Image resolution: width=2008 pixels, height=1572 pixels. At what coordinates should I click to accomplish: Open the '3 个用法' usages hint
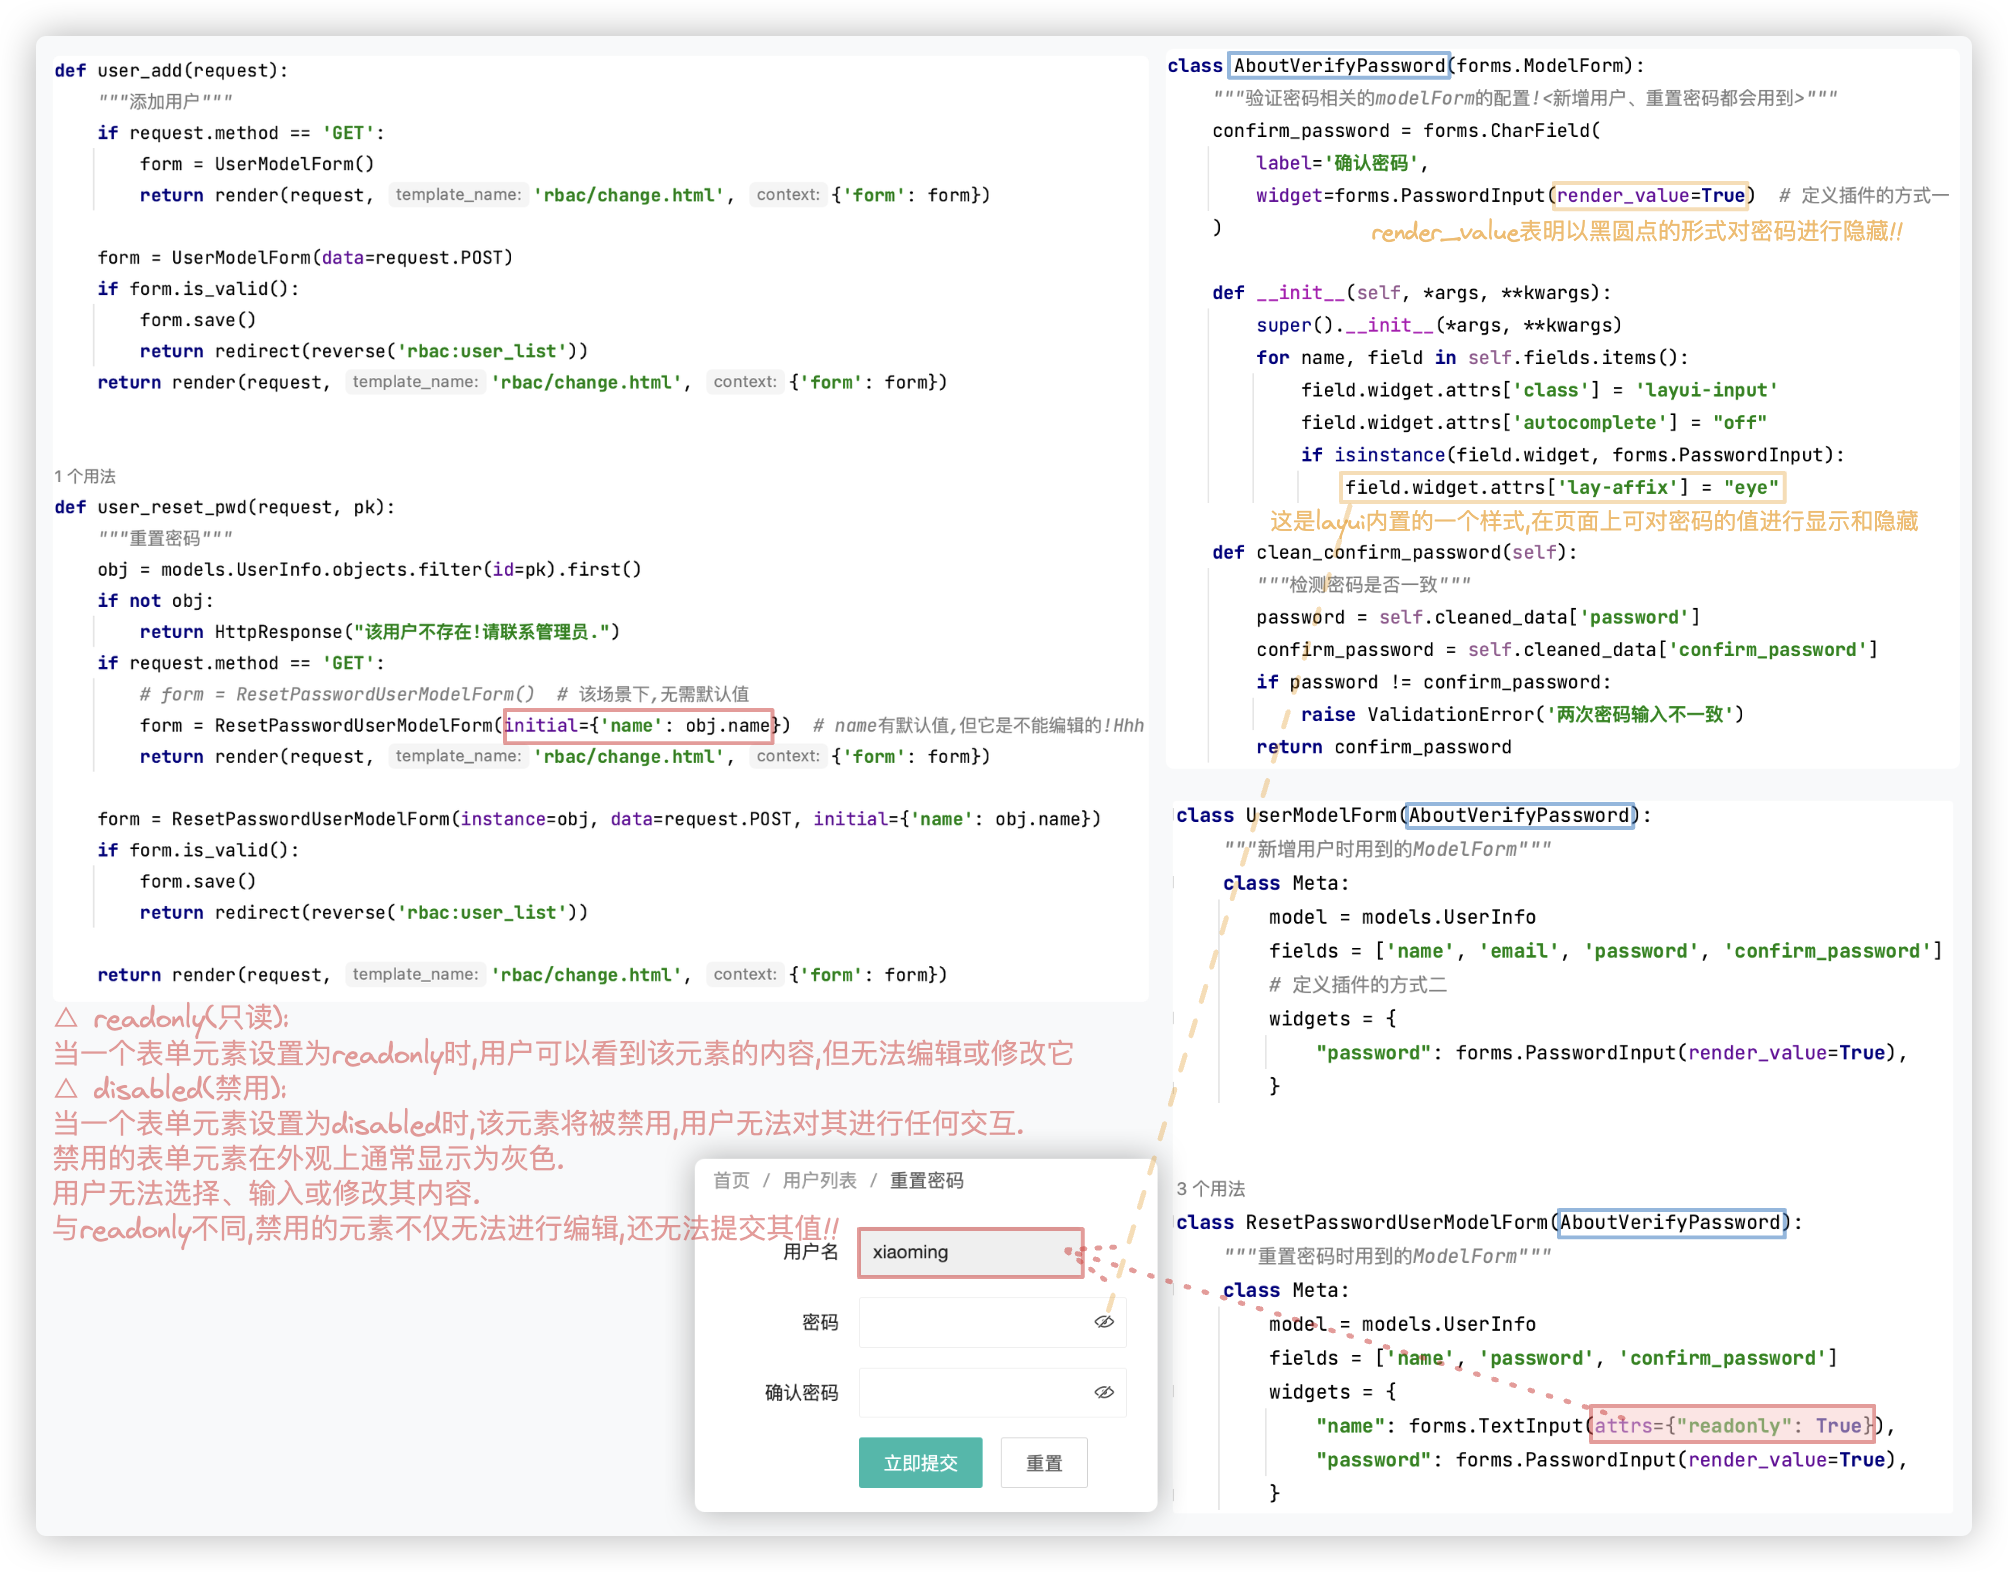click(1210, 1188)
